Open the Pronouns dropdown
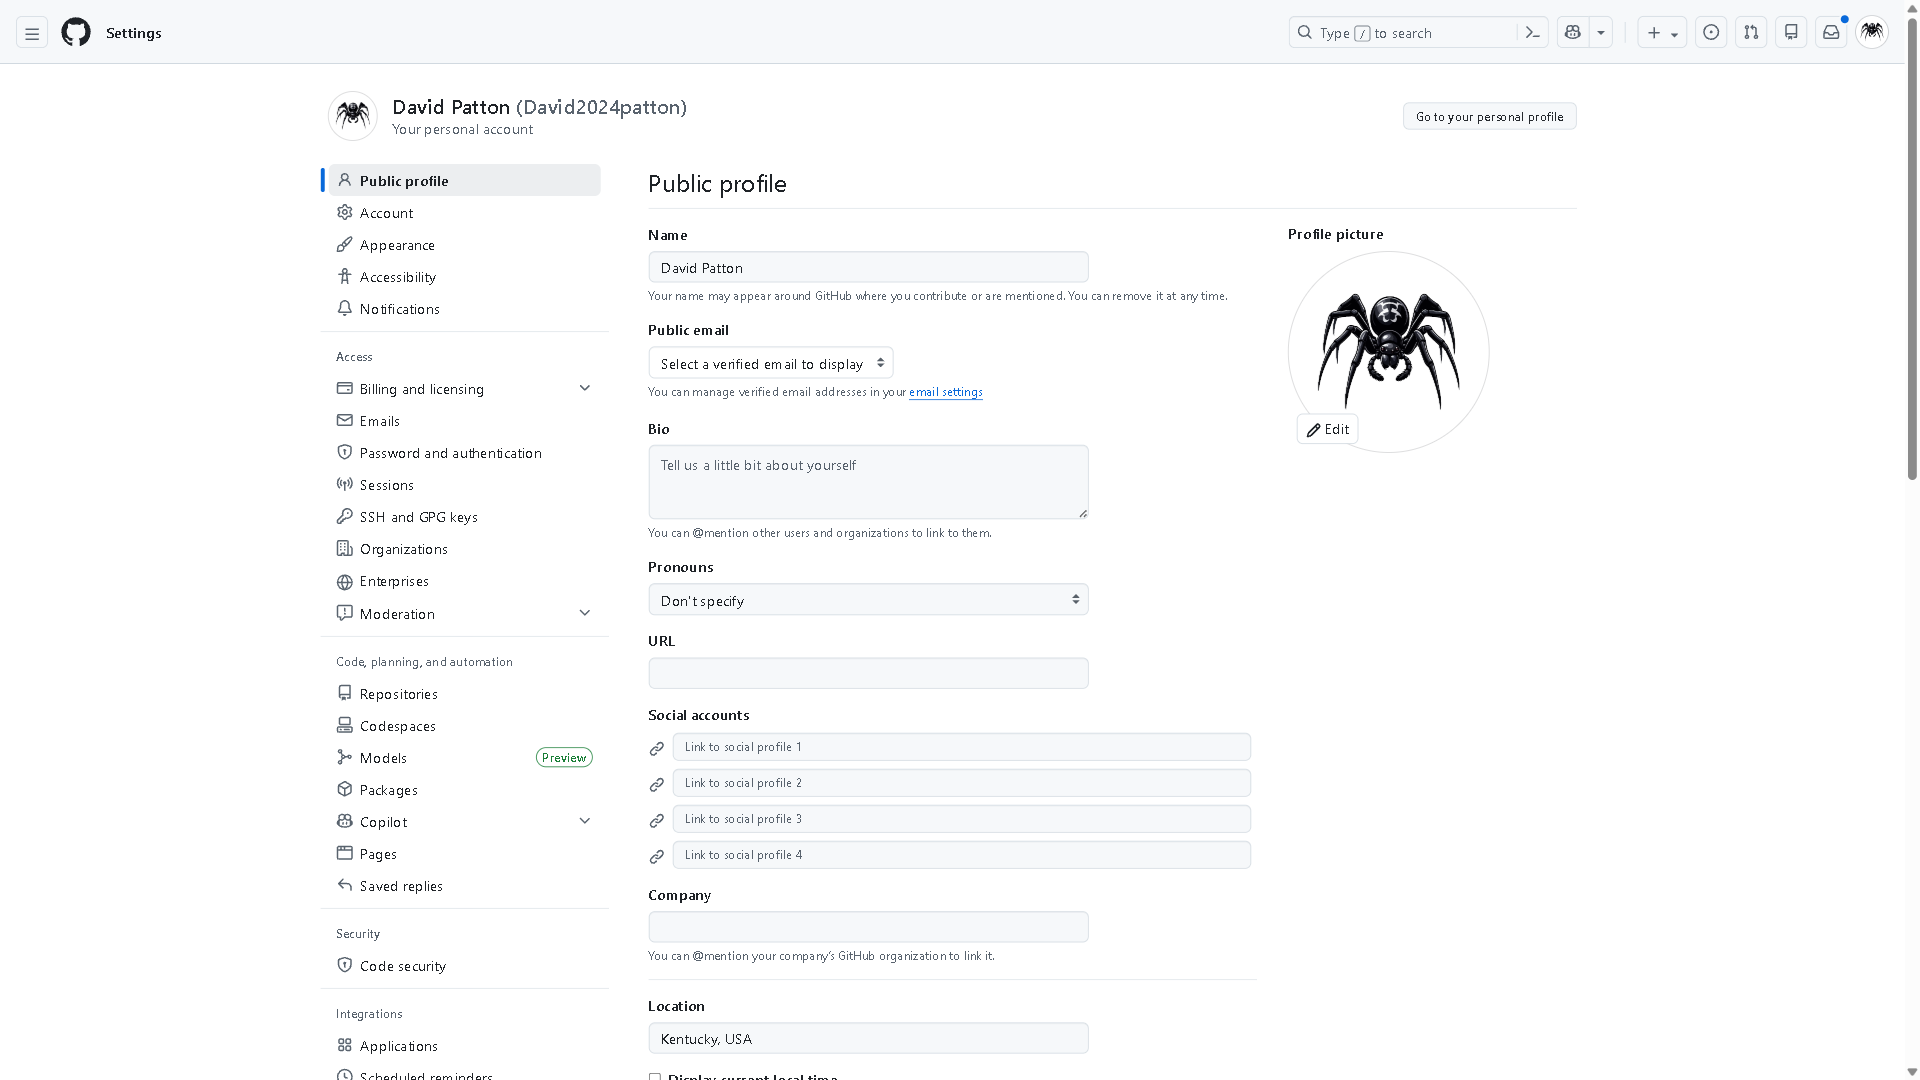 point(868,600)
